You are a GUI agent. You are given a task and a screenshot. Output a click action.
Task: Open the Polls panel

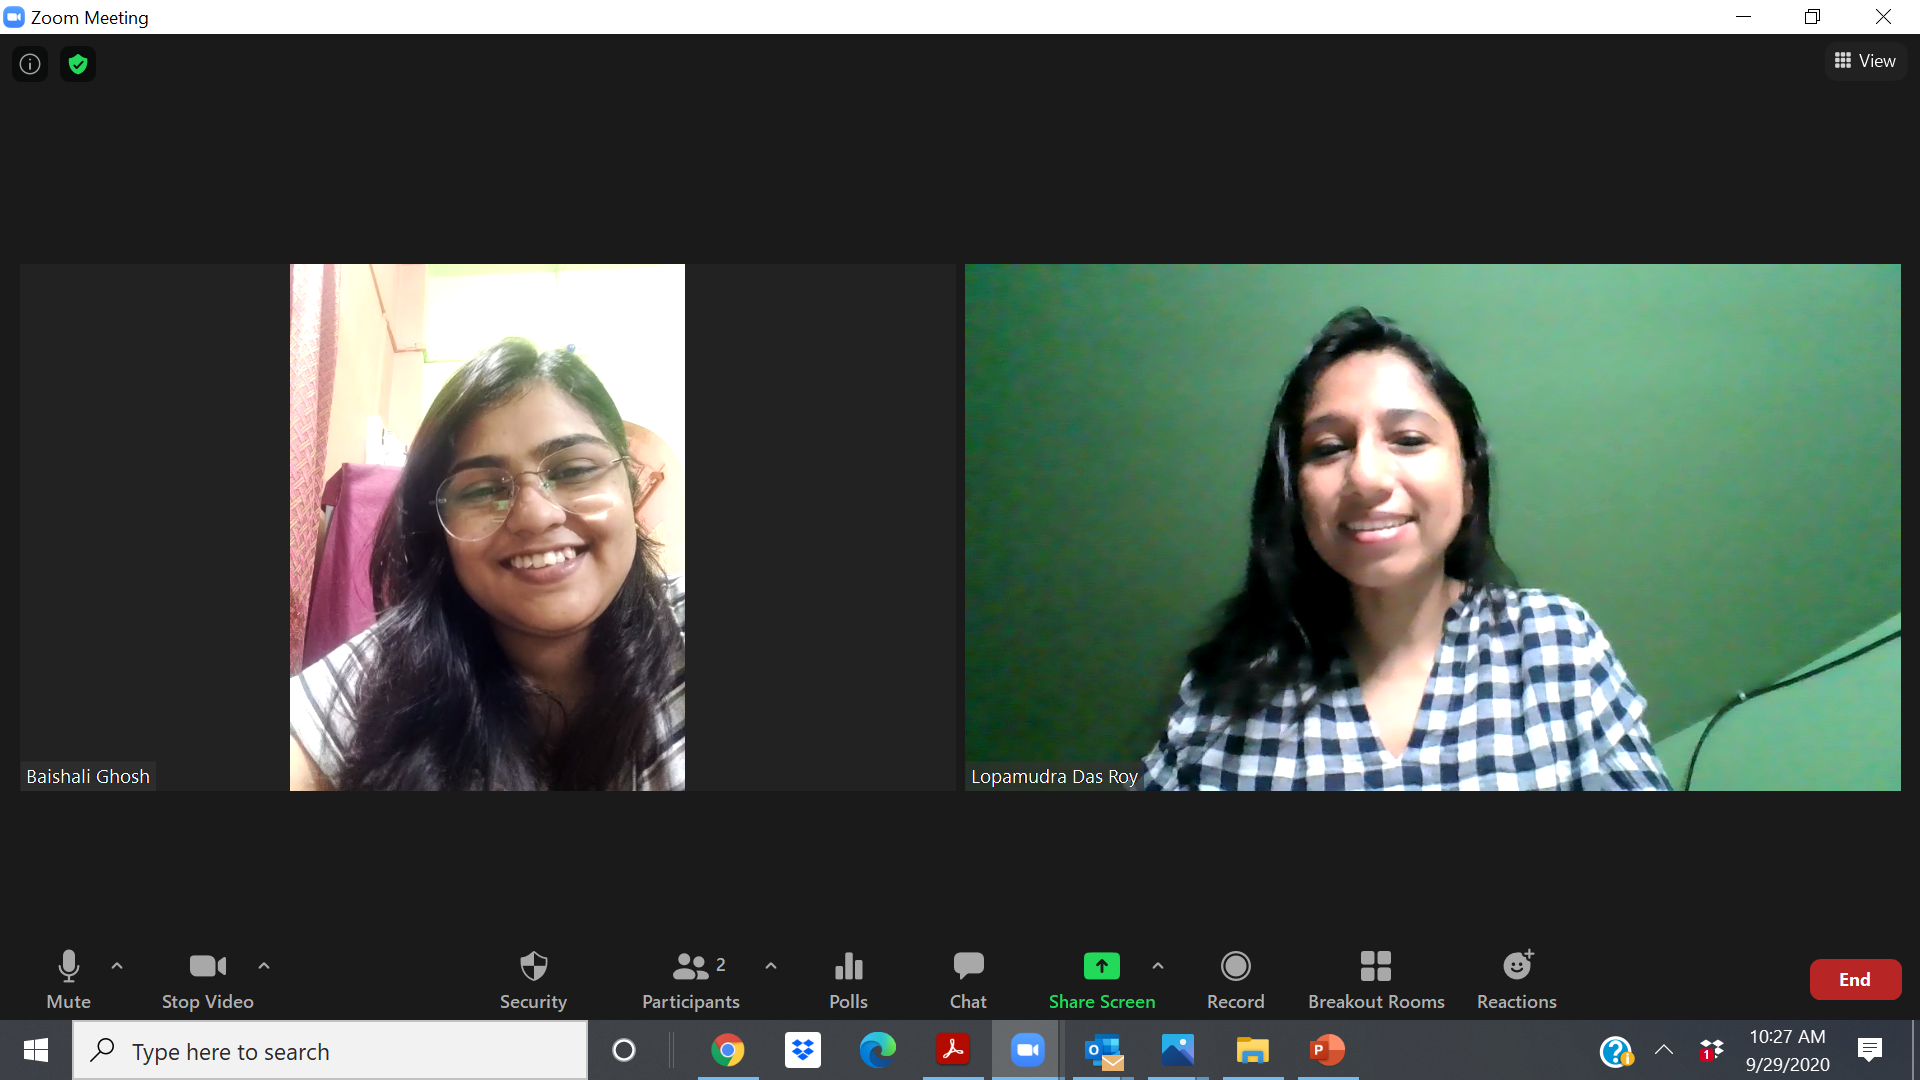(847, 978)
